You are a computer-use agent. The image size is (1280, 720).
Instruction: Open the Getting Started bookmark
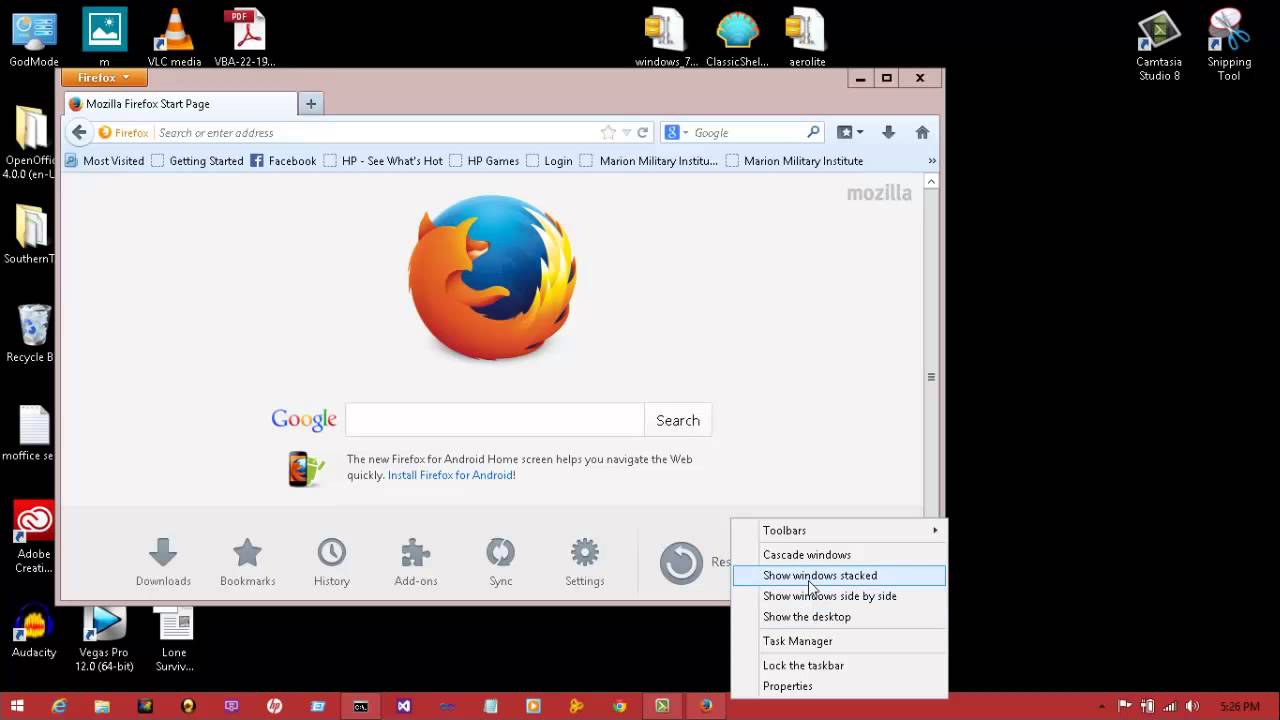(197, 161)
